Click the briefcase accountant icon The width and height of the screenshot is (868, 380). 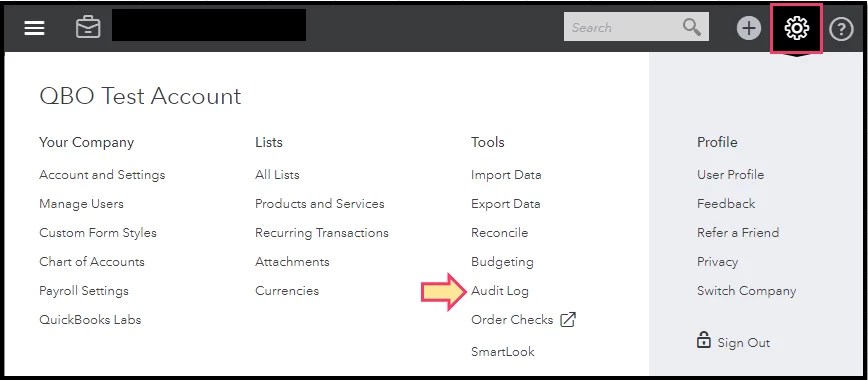[88, 27]
